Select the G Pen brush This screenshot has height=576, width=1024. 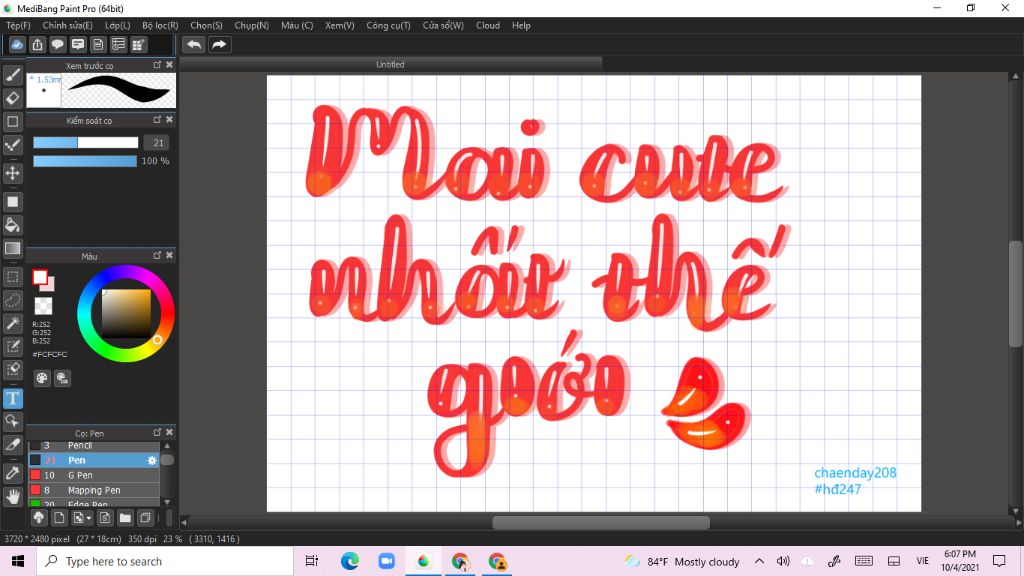[94, 475]
